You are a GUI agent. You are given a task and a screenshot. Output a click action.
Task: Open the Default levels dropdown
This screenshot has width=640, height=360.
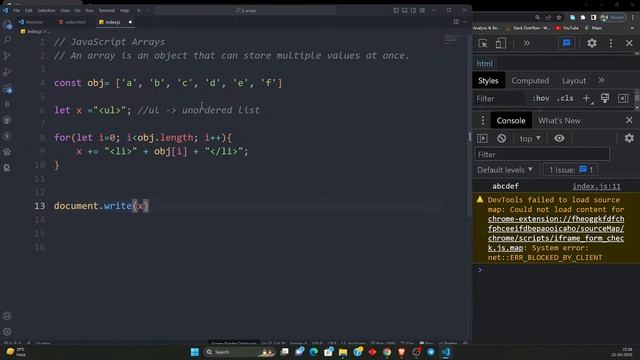point(505,170)
